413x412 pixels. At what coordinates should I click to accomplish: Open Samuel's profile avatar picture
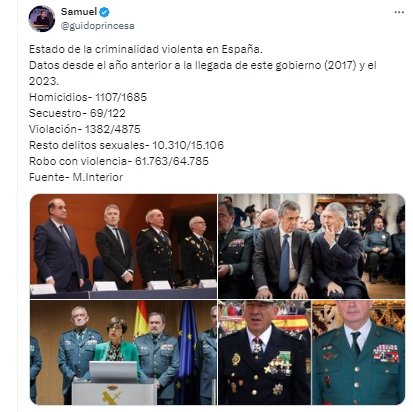point(42,19)
